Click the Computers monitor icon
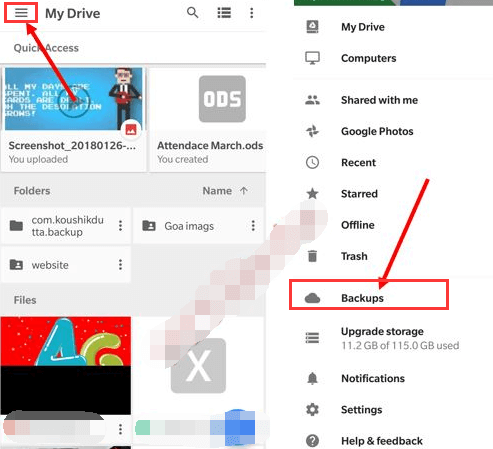The image size is (493, 449). tap(312, 58)
